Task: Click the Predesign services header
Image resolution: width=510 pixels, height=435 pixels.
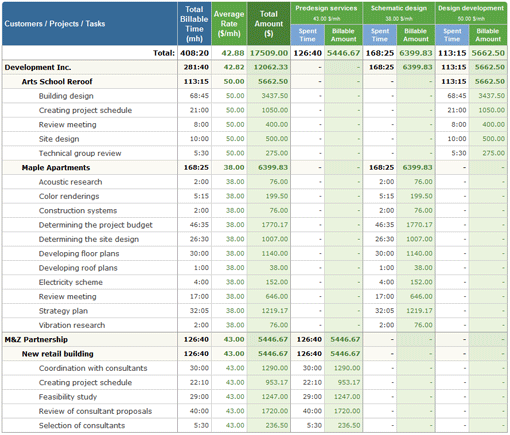Action: (x=326, y=13)
